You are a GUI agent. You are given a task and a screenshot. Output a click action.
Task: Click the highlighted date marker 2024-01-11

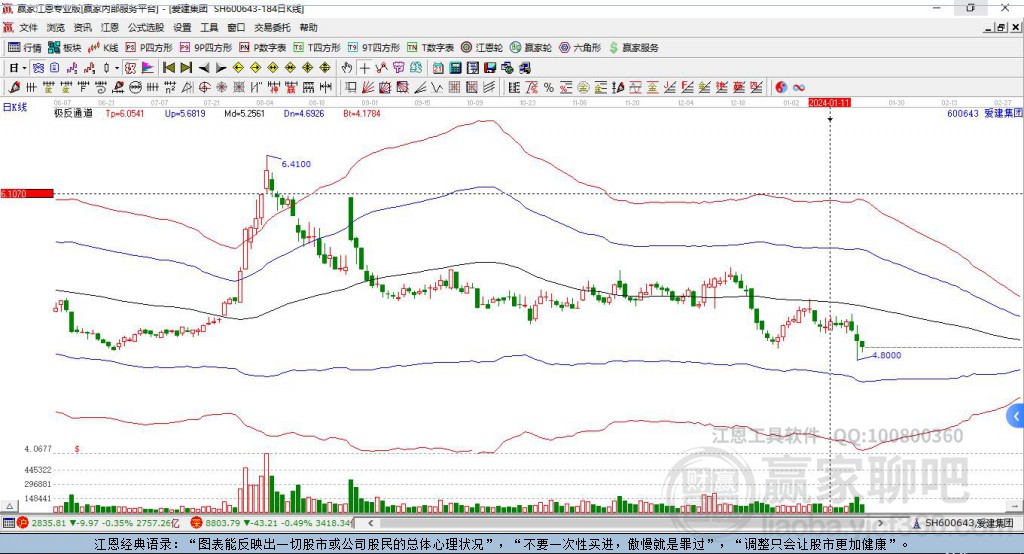(829, 103)
